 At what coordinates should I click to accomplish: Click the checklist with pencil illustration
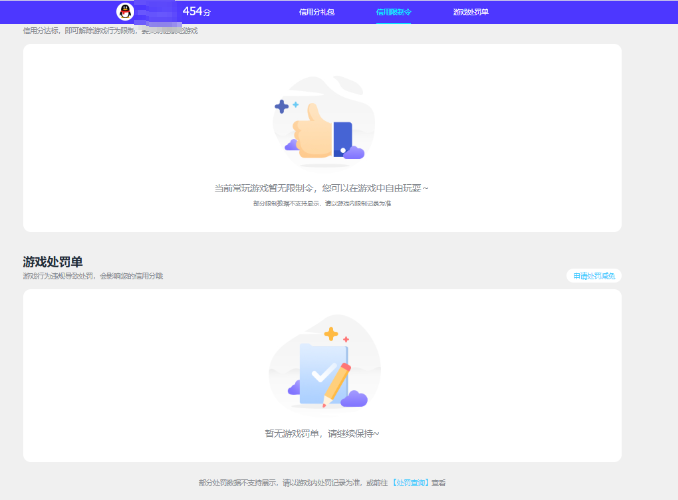[x=324, y=363]
